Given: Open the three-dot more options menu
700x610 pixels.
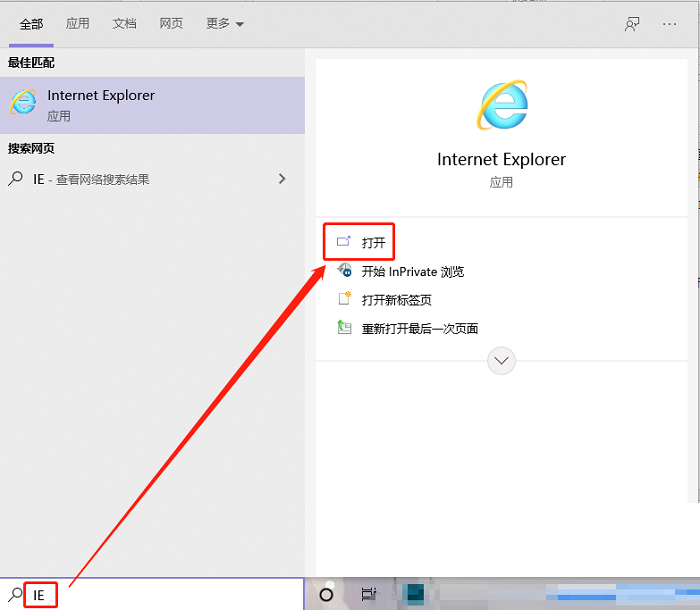Looking at the screenshot, I should click(670, 24).
